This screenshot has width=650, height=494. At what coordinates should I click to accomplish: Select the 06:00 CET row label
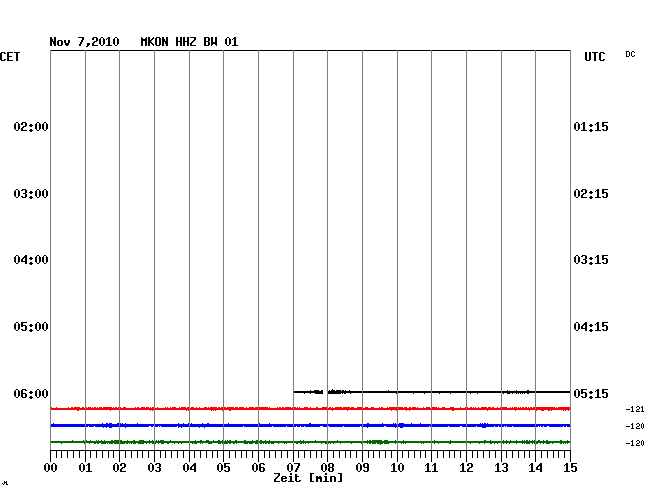pos(31,393)
